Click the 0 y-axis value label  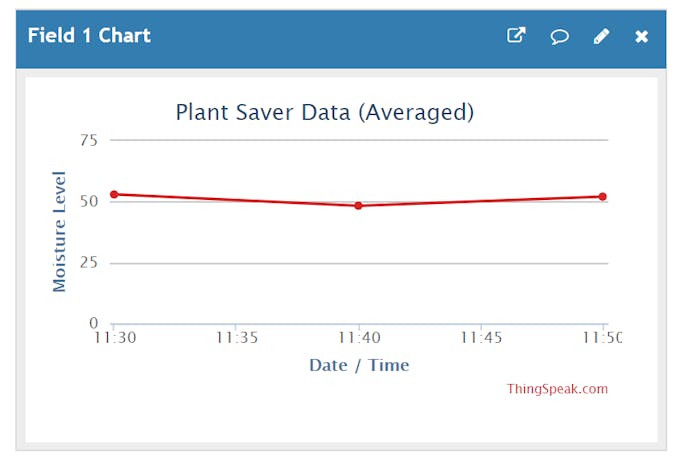coord(94,323)
